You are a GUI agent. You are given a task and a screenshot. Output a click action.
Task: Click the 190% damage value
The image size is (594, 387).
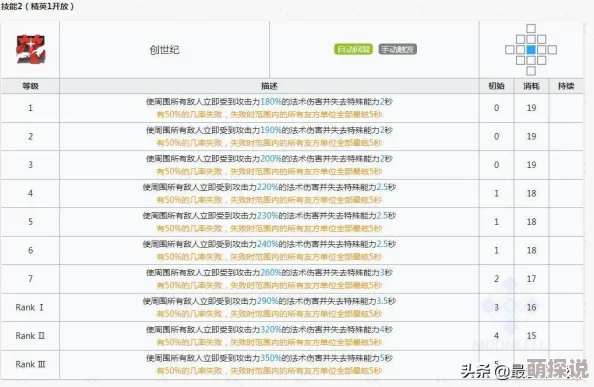tap(271, 130)
